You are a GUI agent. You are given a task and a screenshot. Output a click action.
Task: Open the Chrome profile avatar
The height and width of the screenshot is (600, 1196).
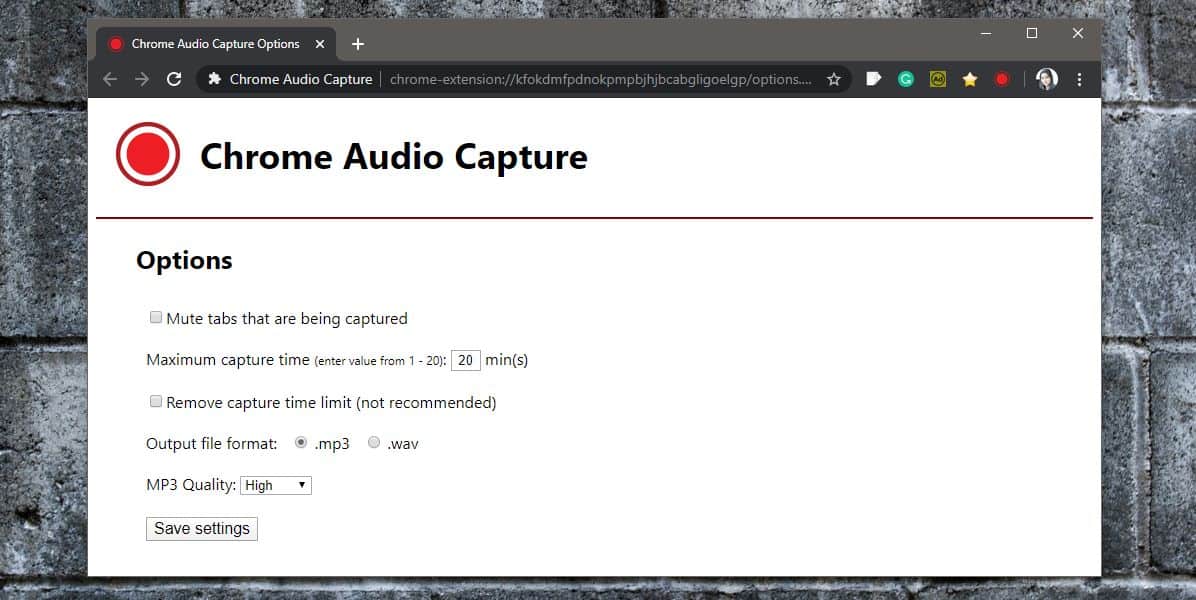point(1046,79)
